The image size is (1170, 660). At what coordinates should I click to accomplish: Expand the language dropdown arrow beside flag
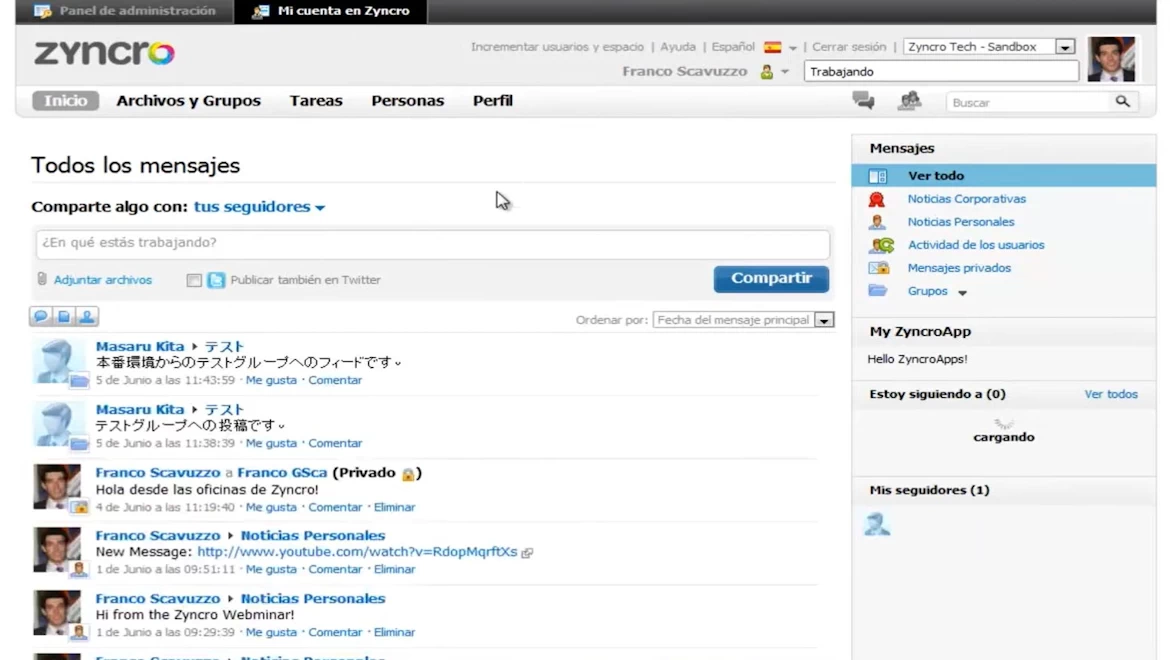click(792, 48)
